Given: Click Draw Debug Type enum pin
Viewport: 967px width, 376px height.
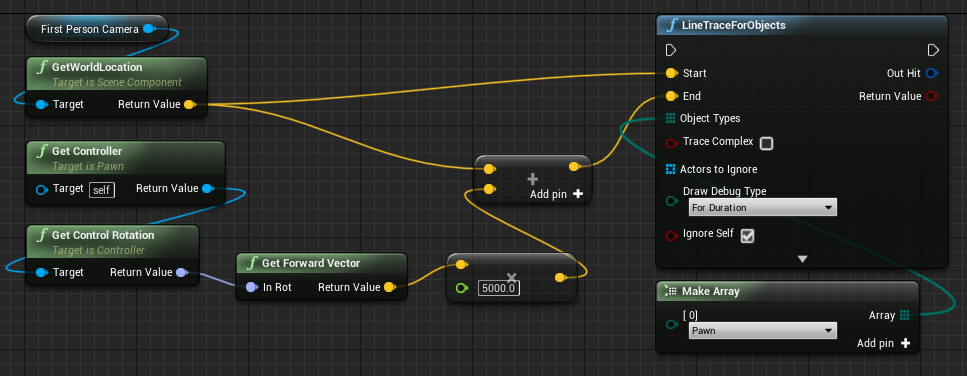Looking at the screenshot, I should pos(672,201).
